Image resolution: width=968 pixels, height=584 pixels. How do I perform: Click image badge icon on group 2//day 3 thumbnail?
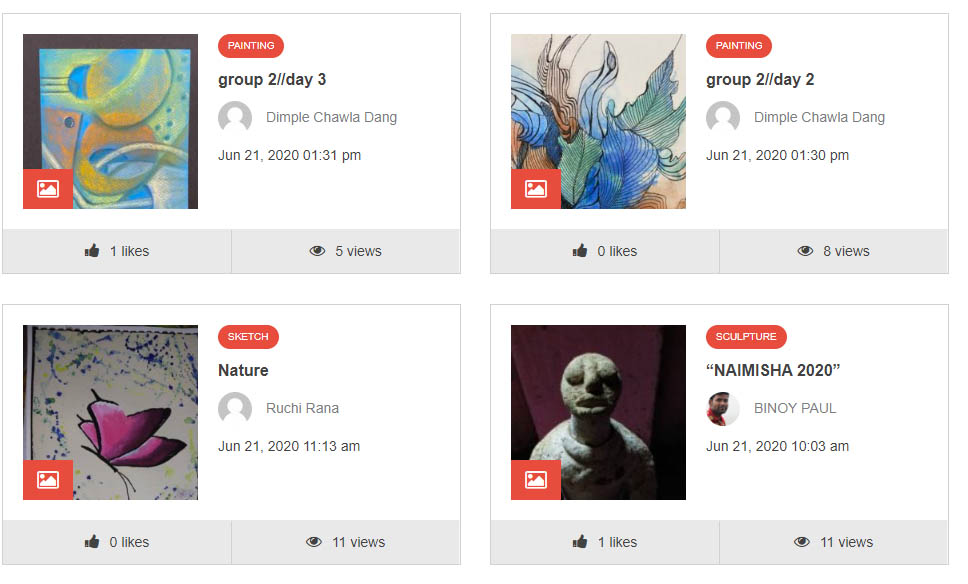48,189
